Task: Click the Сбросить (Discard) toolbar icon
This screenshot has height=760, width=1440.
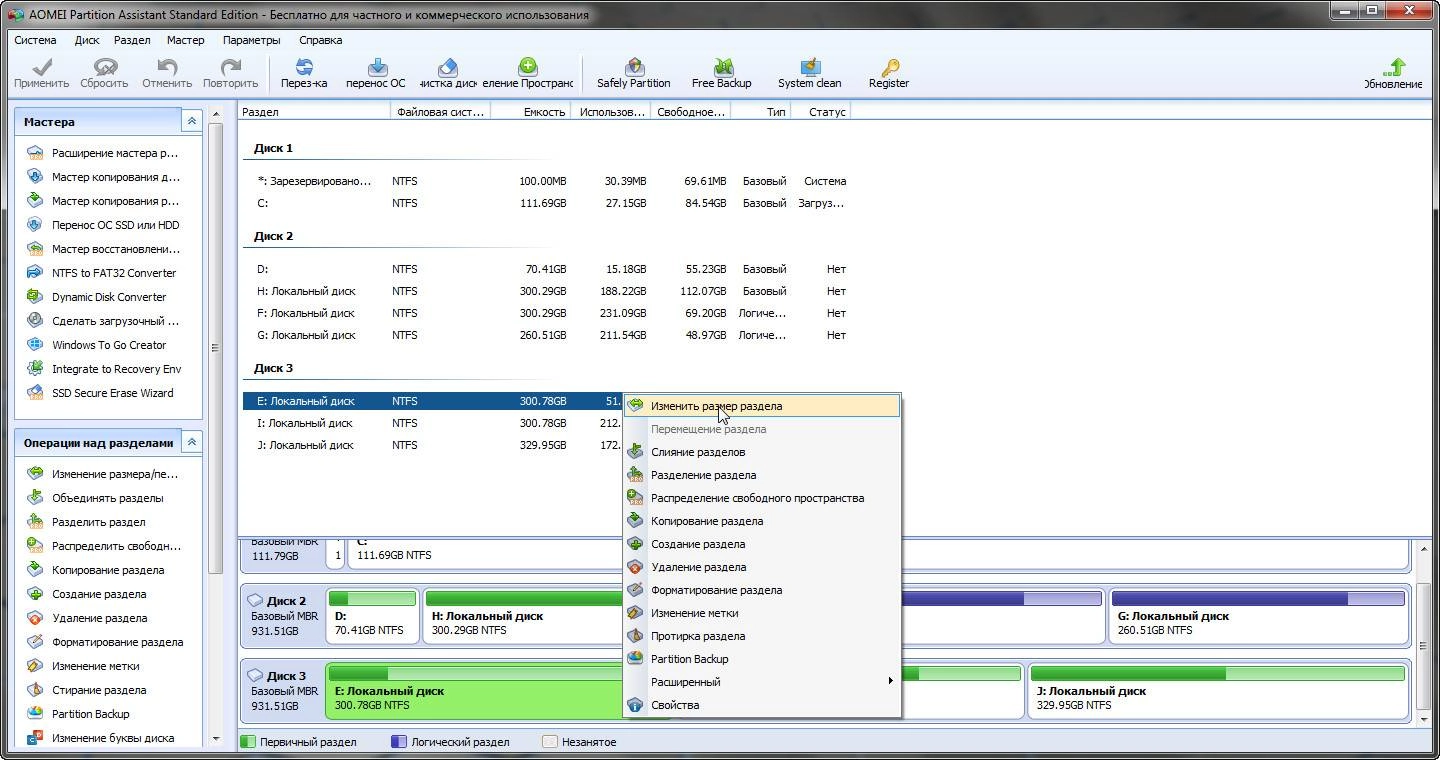Action: point(104,68)
